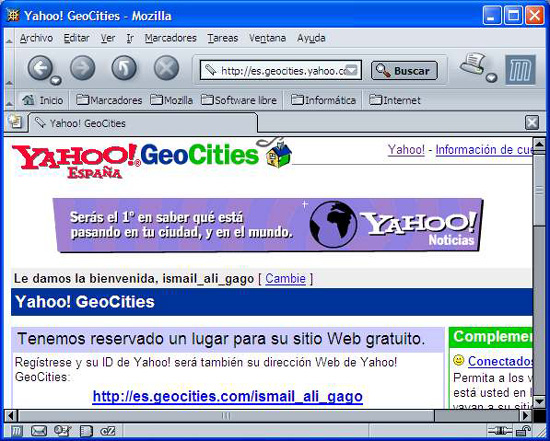
Task: Click the vertical scrollbar thumb
Action: [539, 189]
